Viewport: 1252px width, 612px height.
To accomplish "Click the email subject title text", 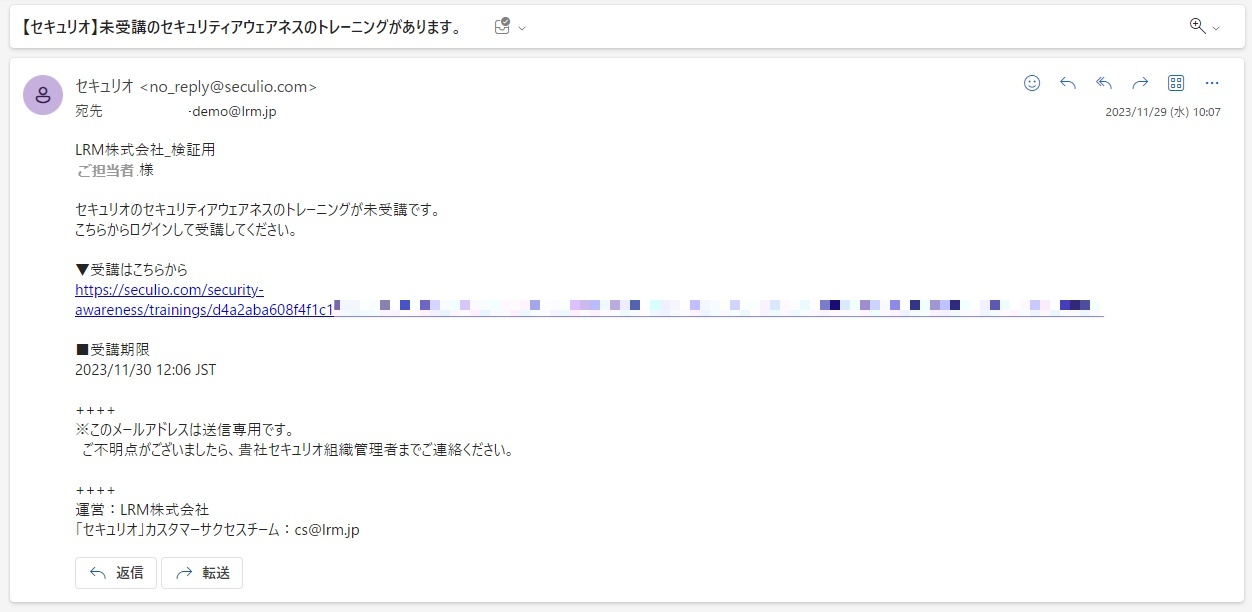I will (240, 28).
